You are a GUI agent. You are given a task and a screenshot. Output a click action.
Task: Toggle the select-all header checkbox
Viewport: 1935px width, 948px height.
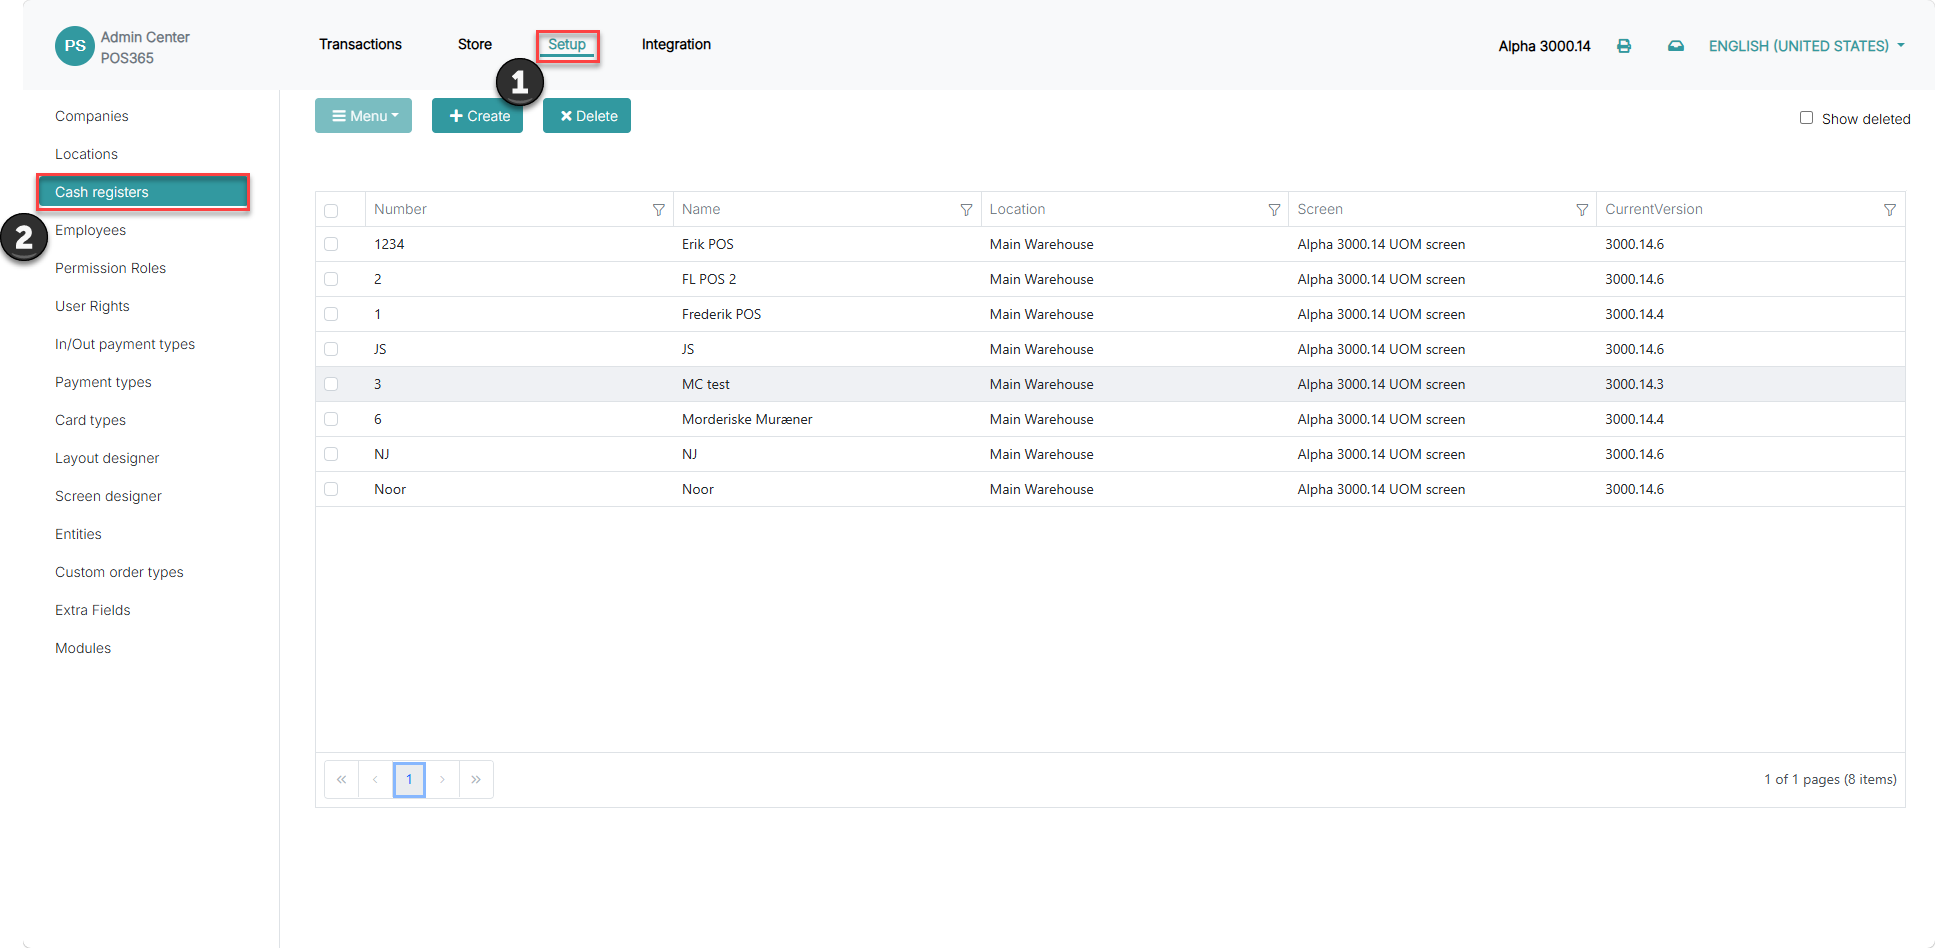331,211
